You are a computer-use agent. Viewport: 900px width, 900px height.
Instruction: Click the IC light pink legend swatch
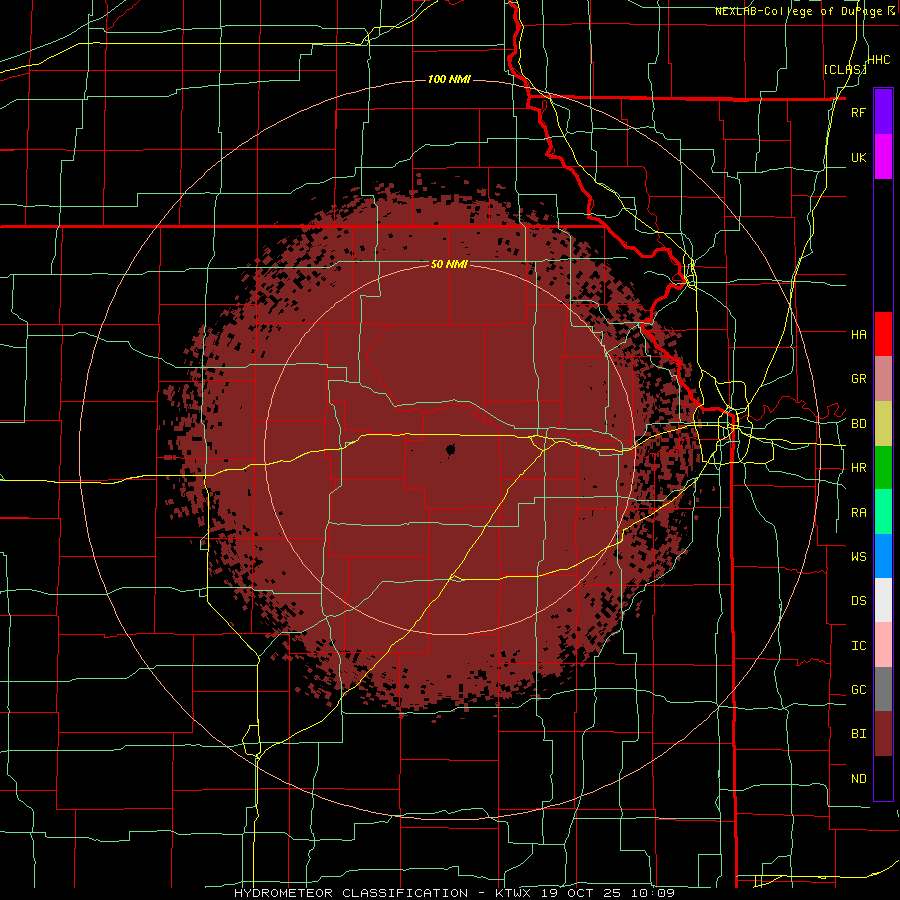coord(883,645)
